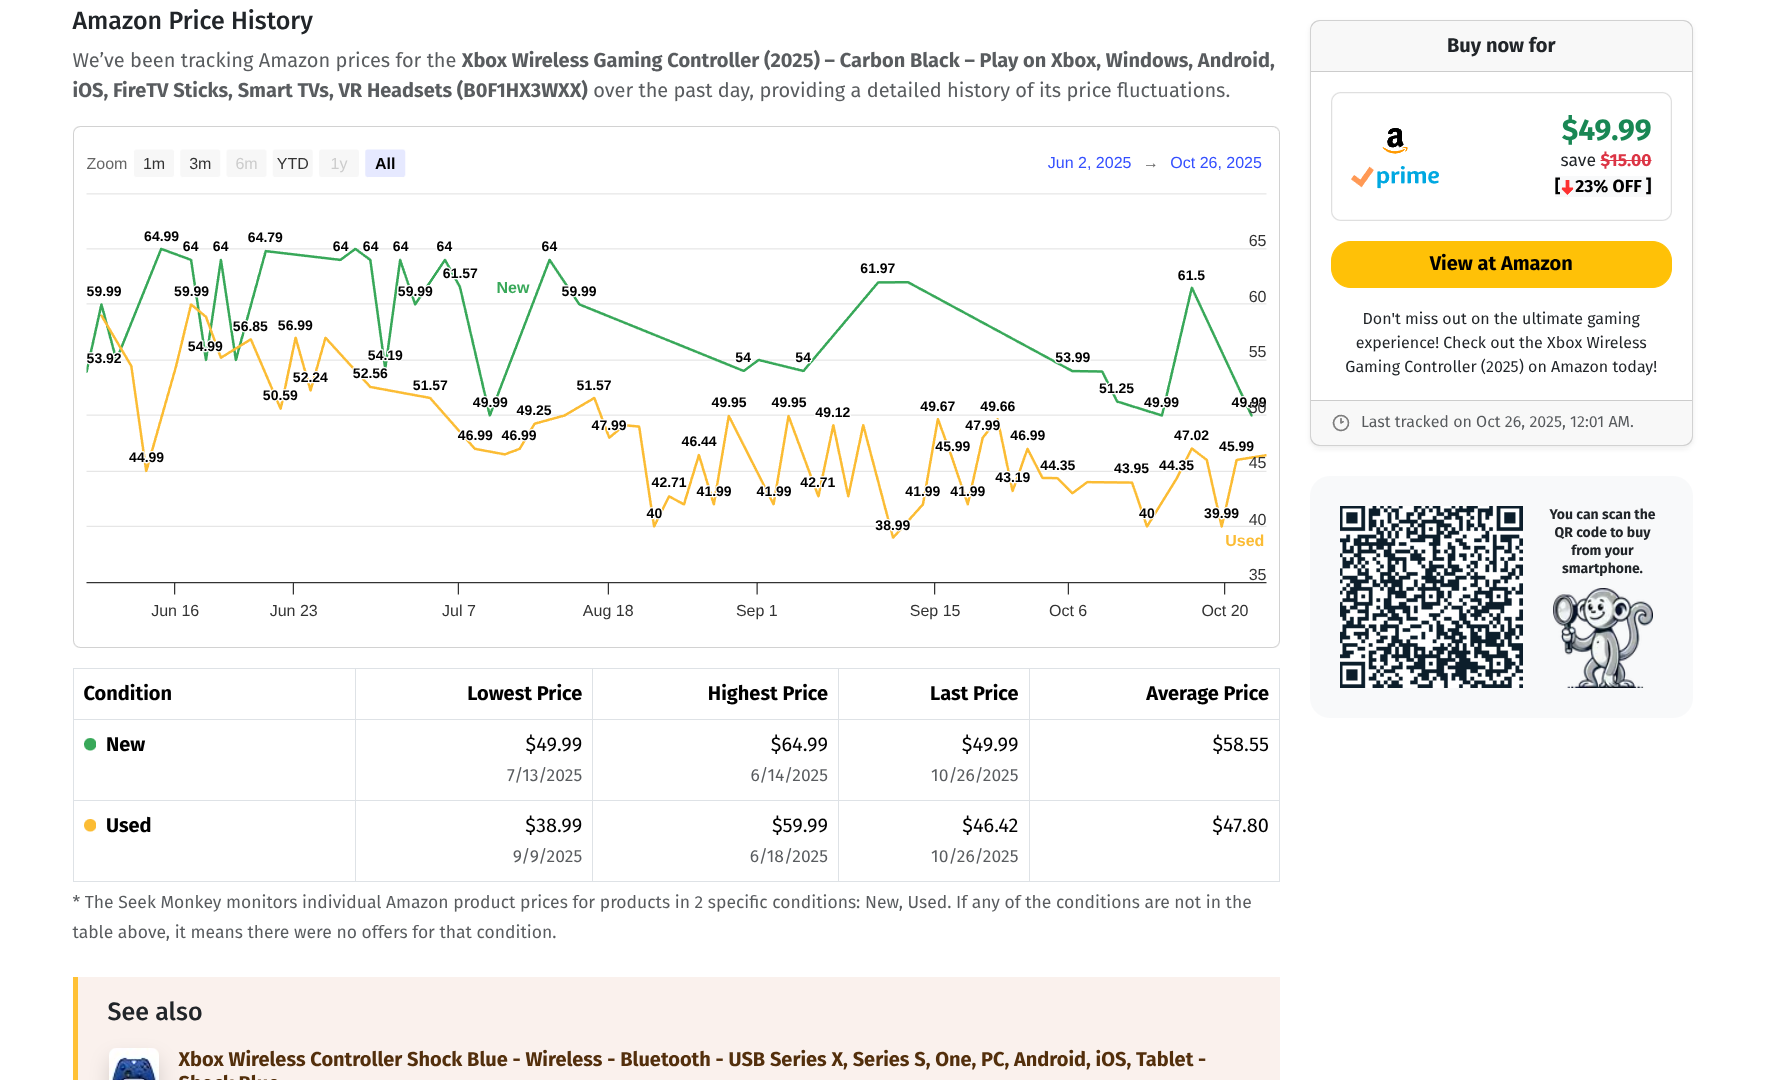Click the 44.99 used data label
Image resolution: width=1777 pixels, height=1080 pixels.
146,458
